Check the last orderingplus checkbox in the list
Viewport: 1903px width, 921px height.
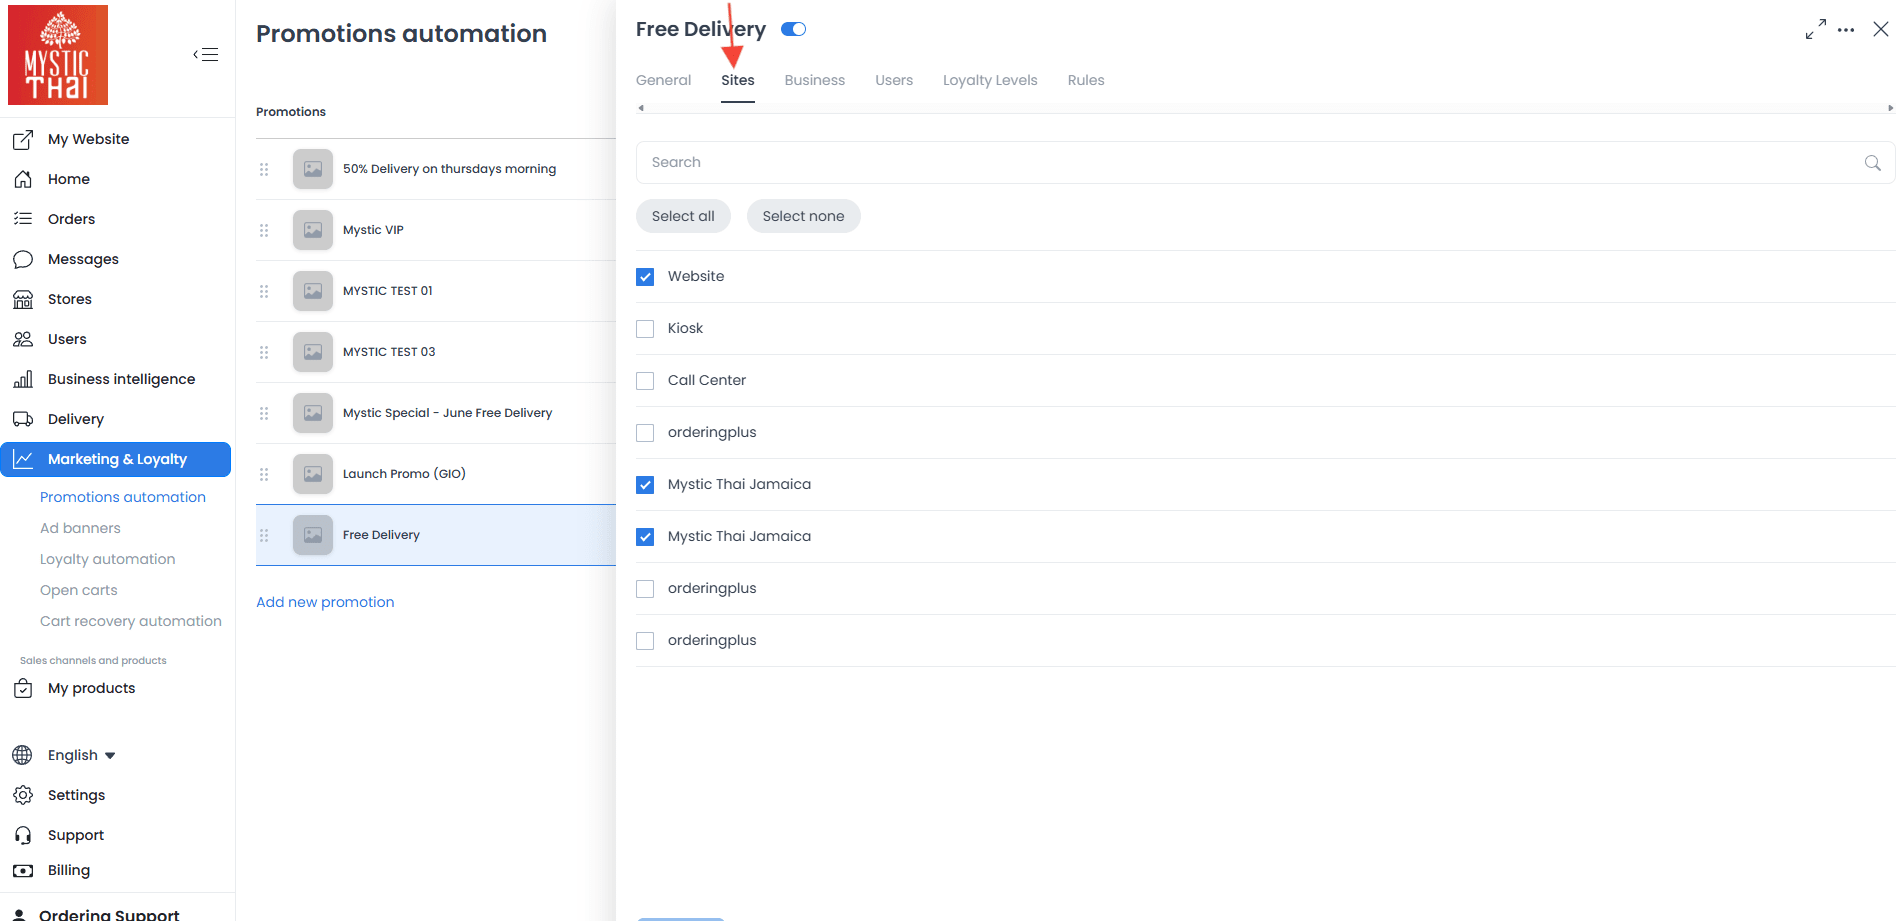(x=645, y=641)
